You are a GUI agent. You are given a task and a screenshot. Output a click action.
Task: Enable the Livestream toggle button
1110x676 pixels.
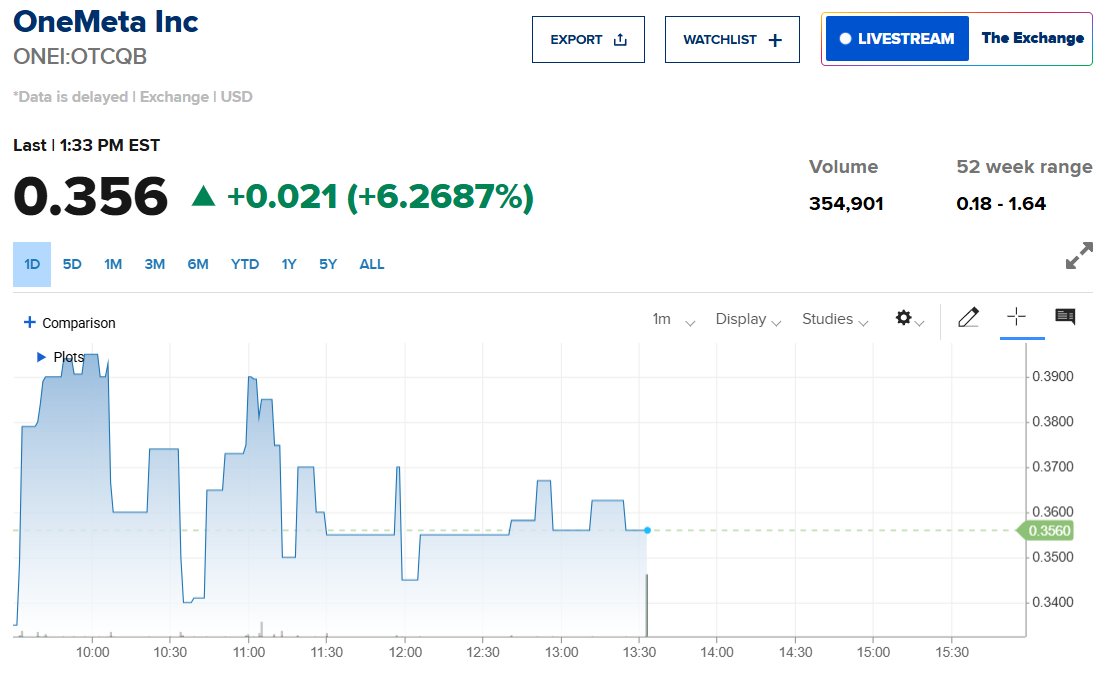pyautogui.click(x=896, y=38)
